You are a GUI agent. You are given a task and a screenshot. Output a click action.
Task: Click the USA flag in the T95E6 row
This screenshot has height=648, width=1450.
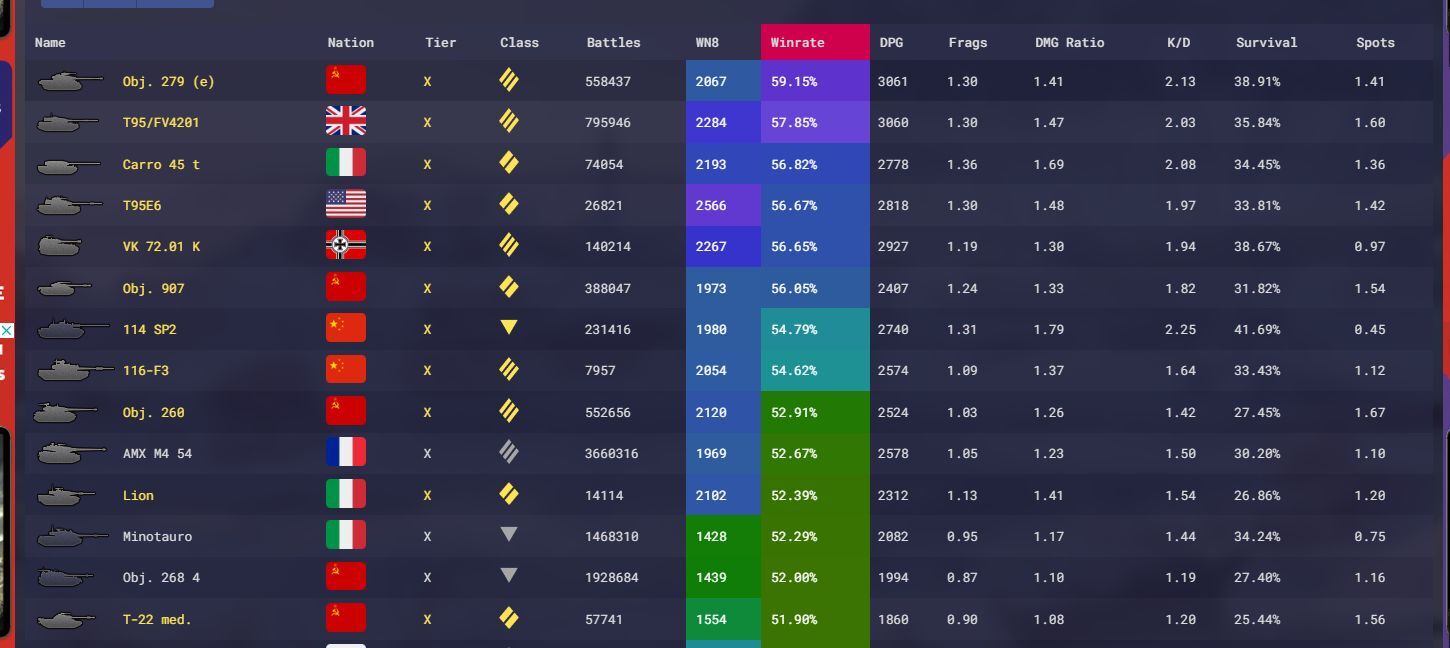pos(346,205)
